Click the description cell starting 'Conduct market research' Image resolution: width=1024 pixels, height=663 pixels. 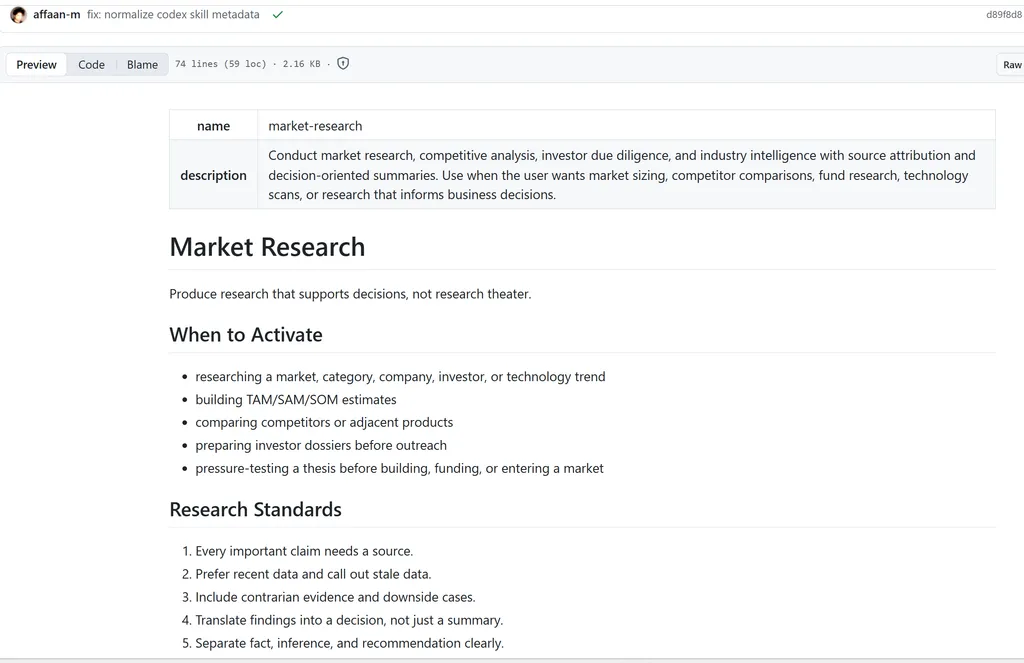pos(626,174)
